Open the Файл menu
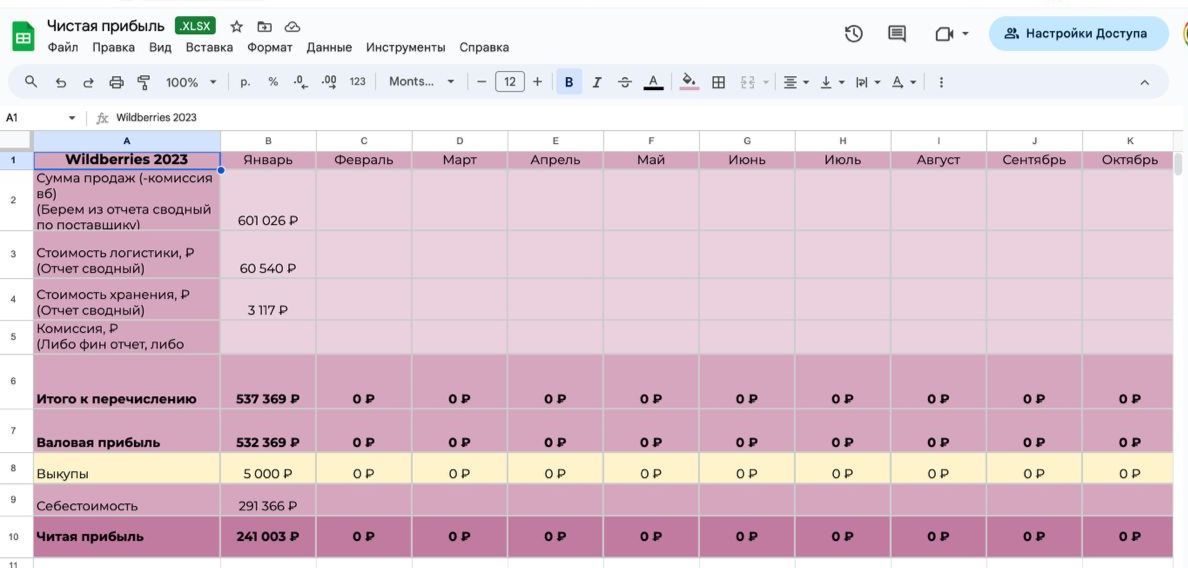1188x568 pixels. [x=63, y=47]
